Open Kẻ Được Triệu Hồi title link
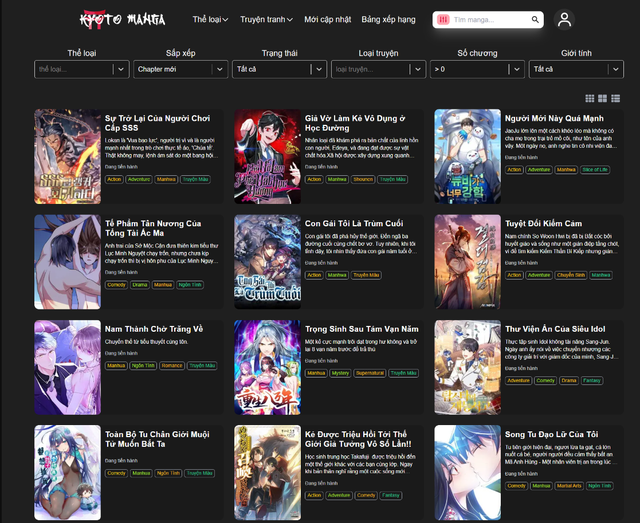 click(358, 439)
